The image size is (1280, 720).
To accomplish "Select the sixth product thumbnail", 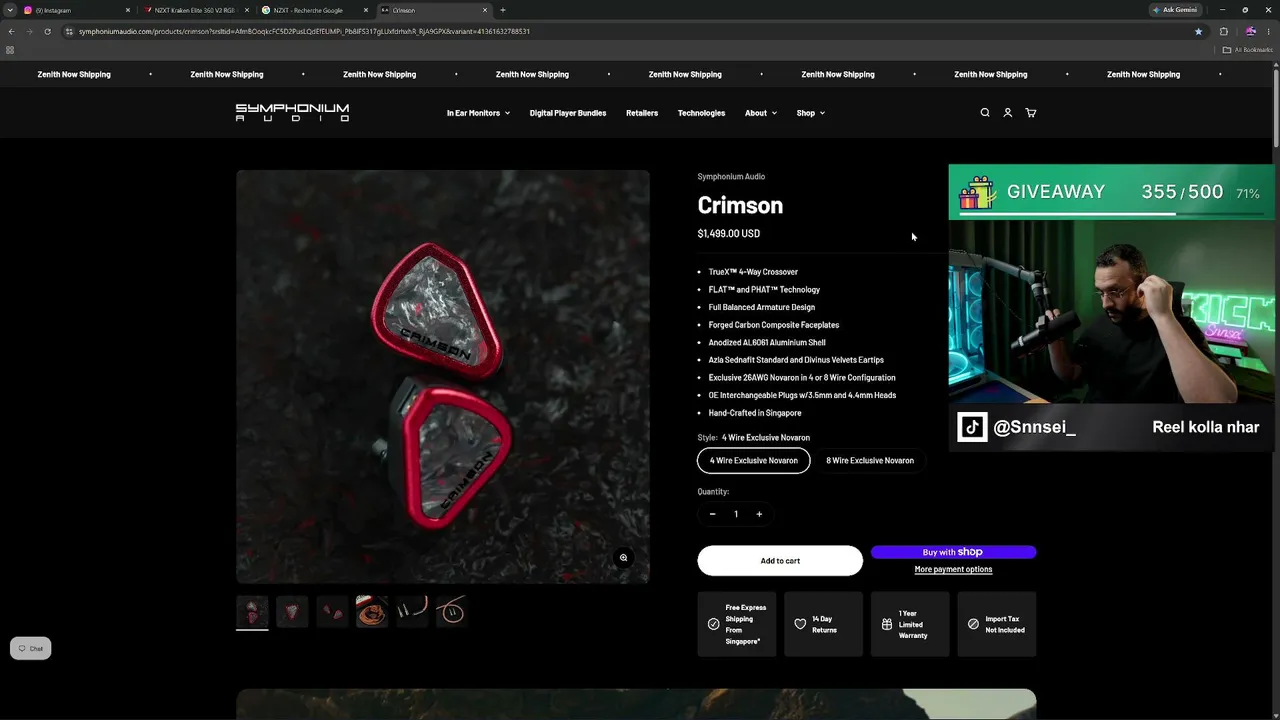I will 452,611.
